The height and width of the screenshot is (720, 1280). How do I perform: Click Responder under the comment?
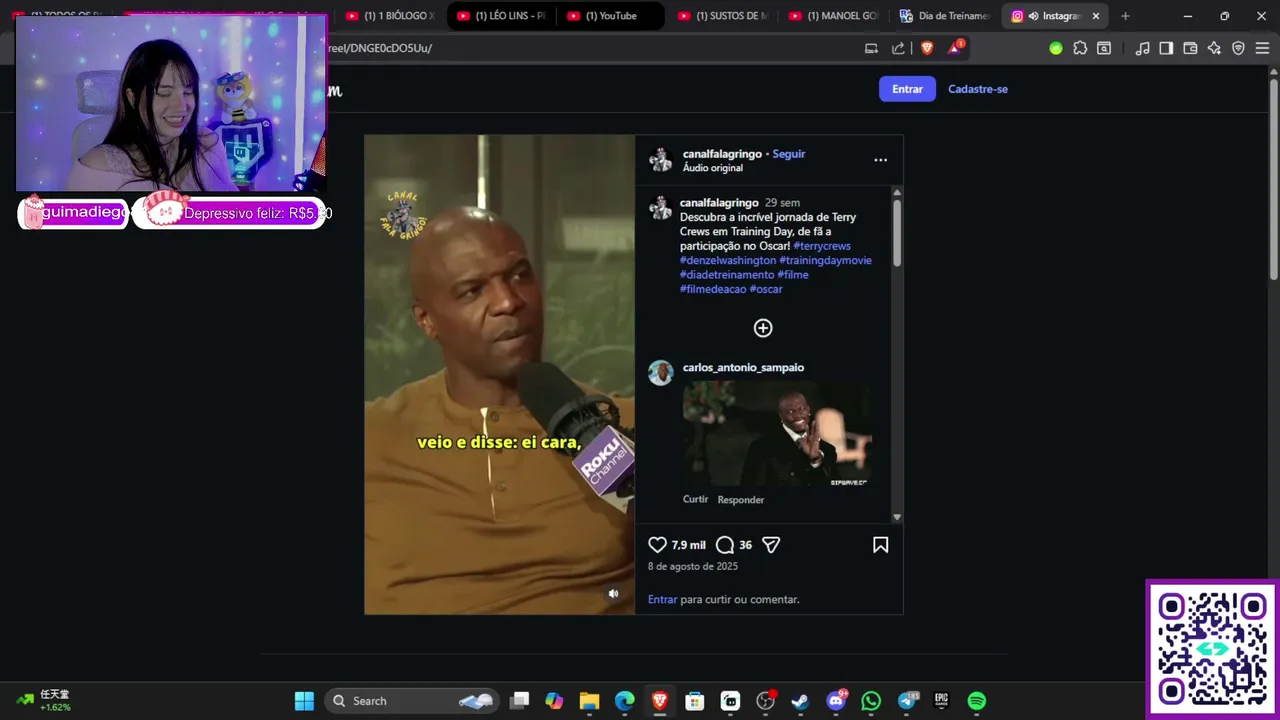click(740, 500)
